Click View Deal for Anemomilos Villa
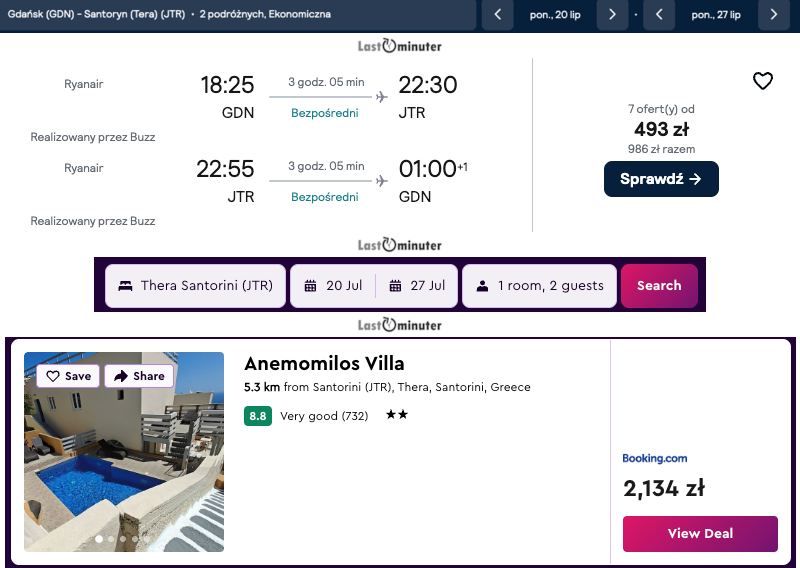Viewport: 800px width, 568px height. coord(700,533)
